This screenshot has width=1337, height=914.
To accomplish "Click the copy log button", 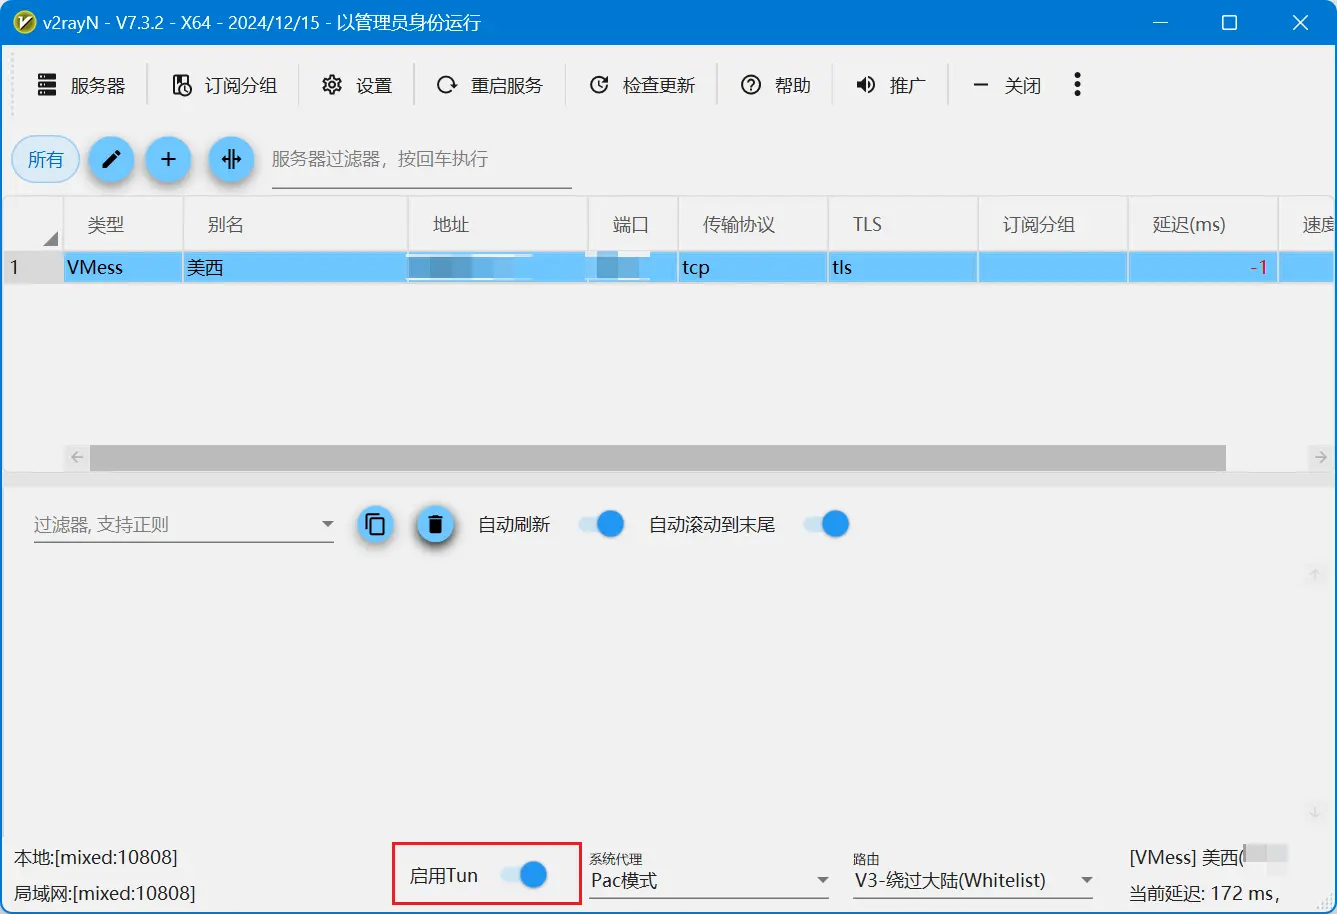I will (x=375, y=524).
